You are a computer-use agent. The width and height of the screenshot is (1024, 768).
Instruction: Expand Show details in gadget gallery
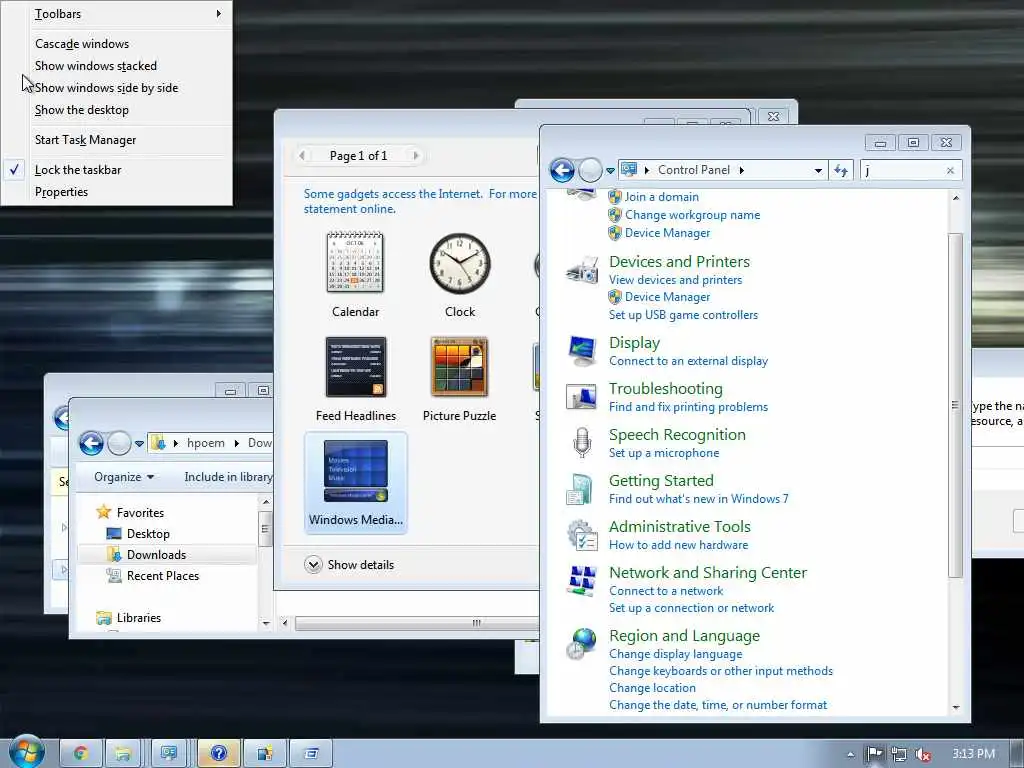[x=349, y=565]
